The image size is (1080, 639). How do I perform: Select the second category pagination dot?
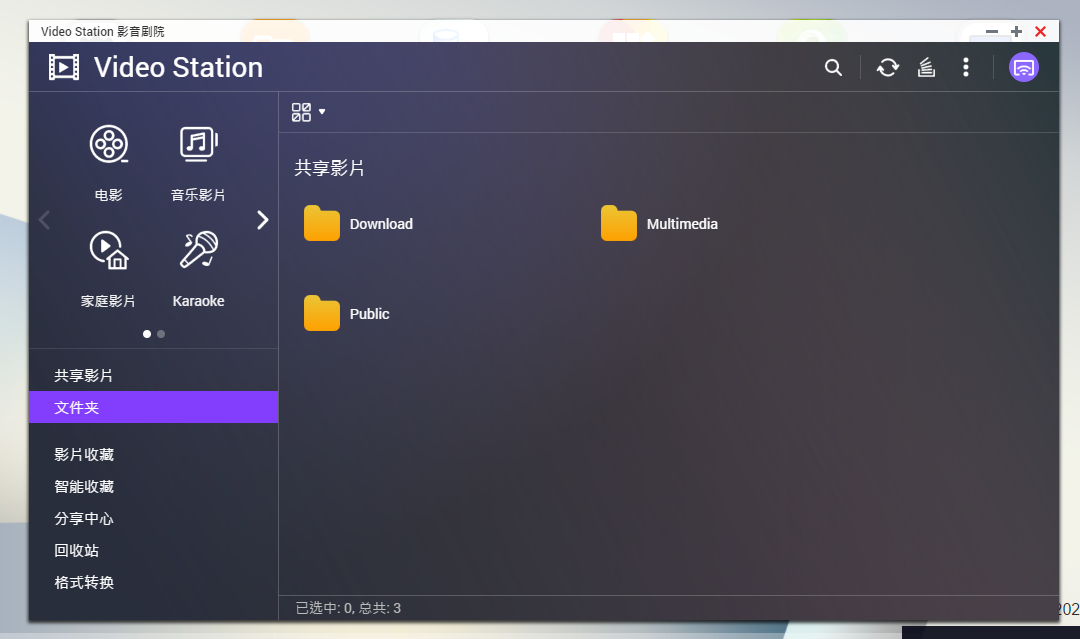point(161,334)
